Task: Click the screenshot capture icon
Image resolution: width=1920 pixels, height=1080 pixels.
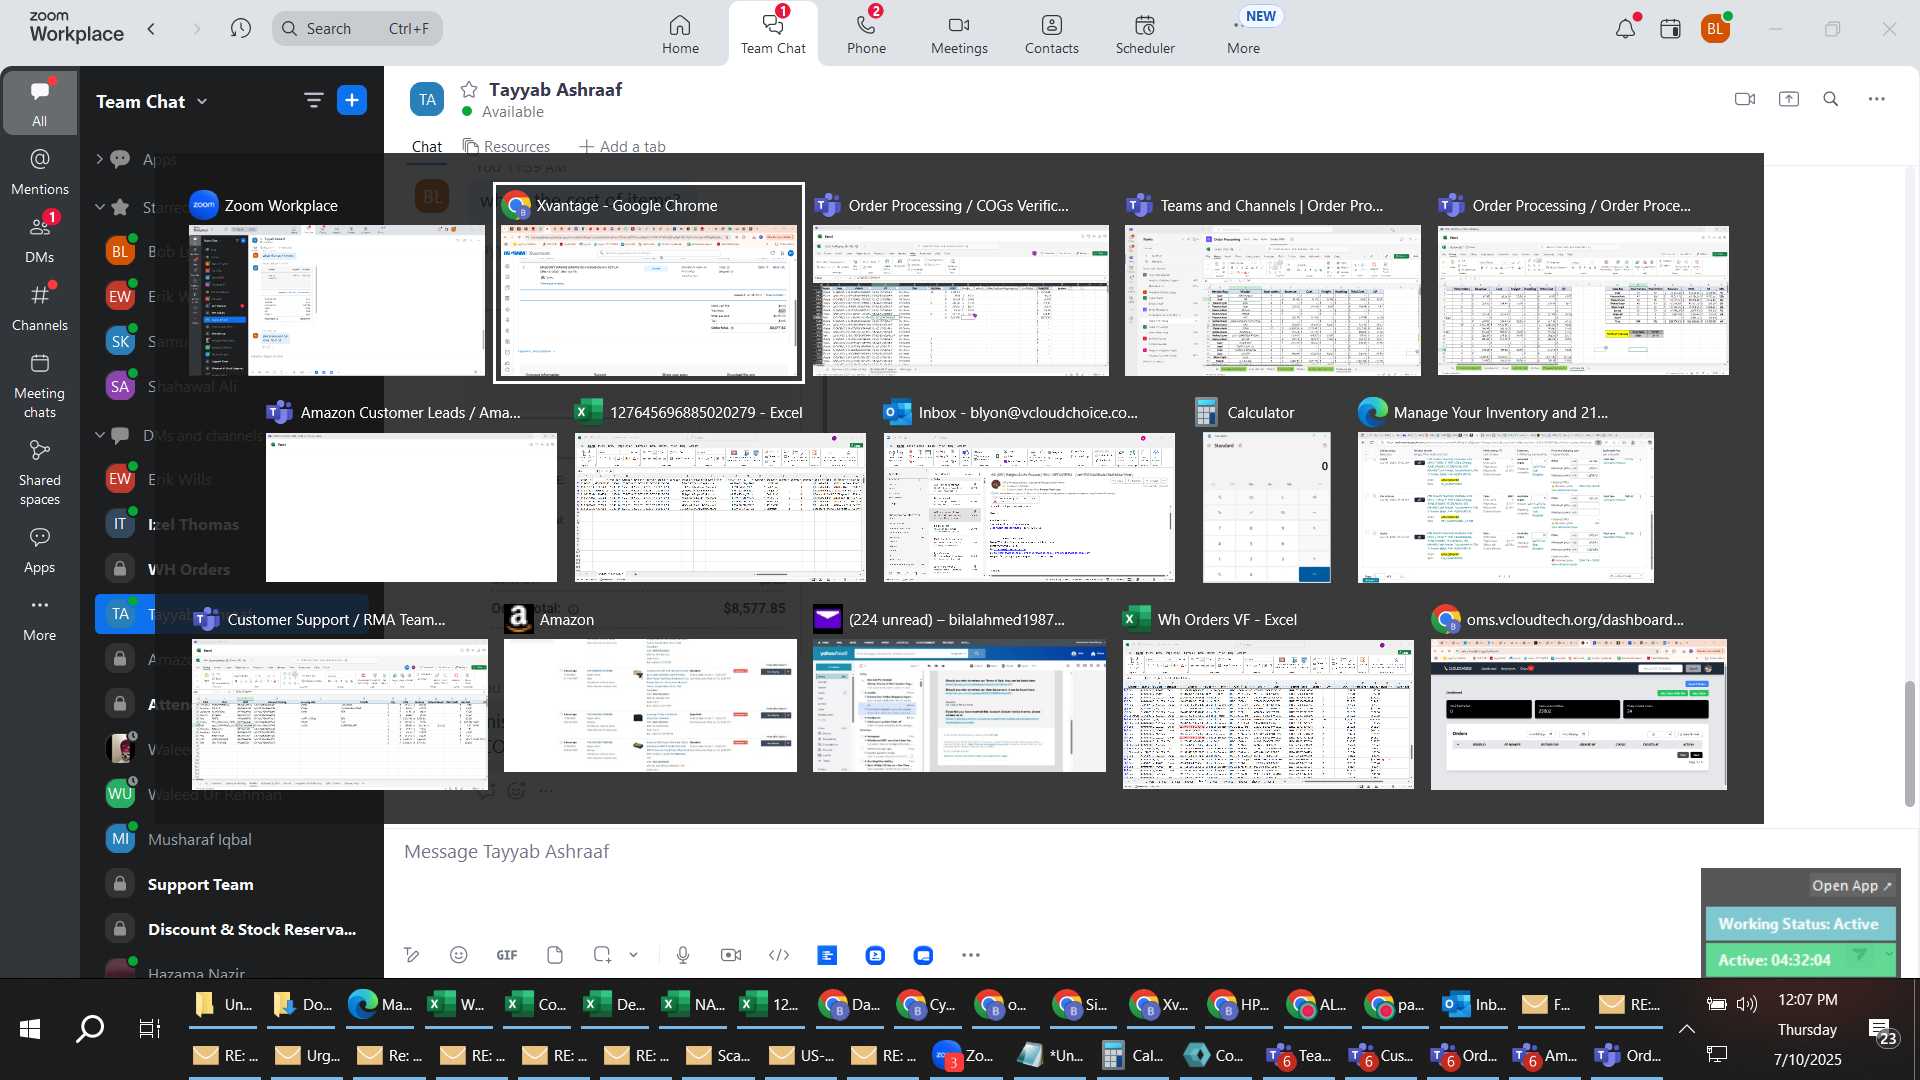Action: 601,955
